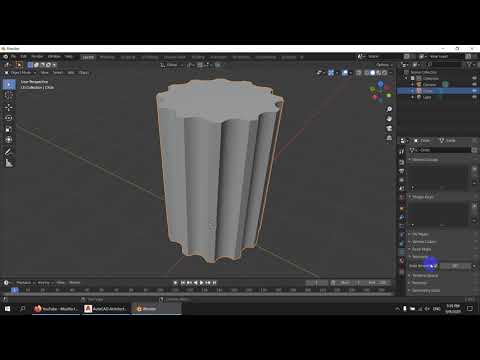Toggle snapping in the viewport header

click(200, 65)
